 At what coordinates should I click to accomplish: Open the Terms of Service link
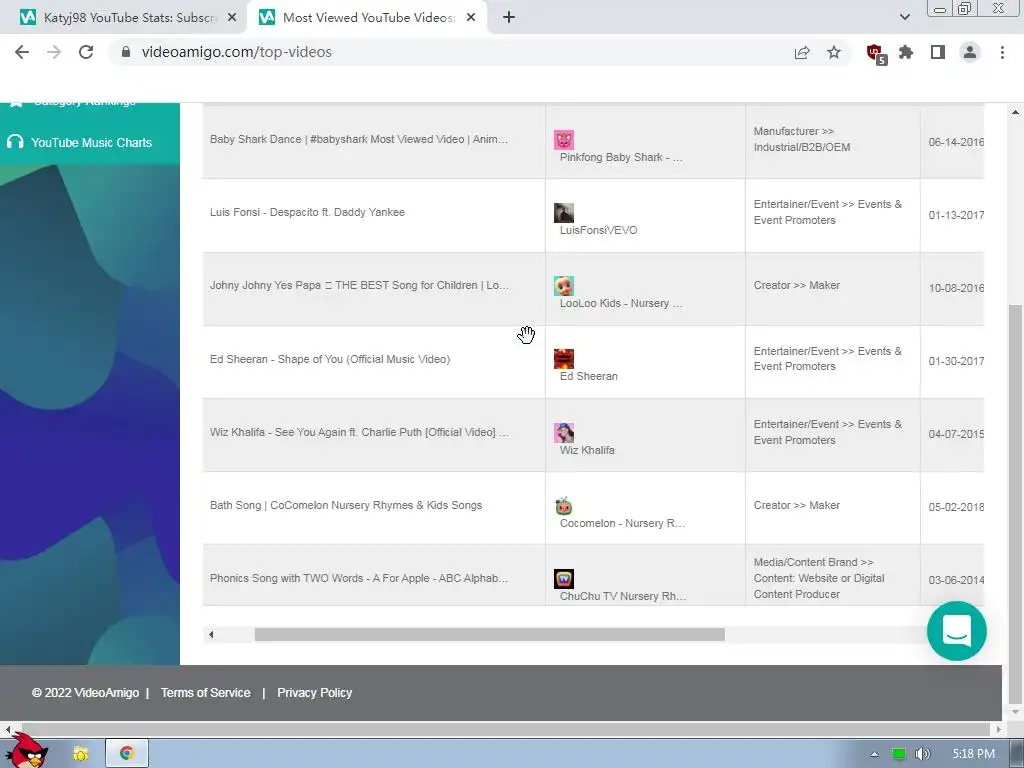[x=206, y=693]
